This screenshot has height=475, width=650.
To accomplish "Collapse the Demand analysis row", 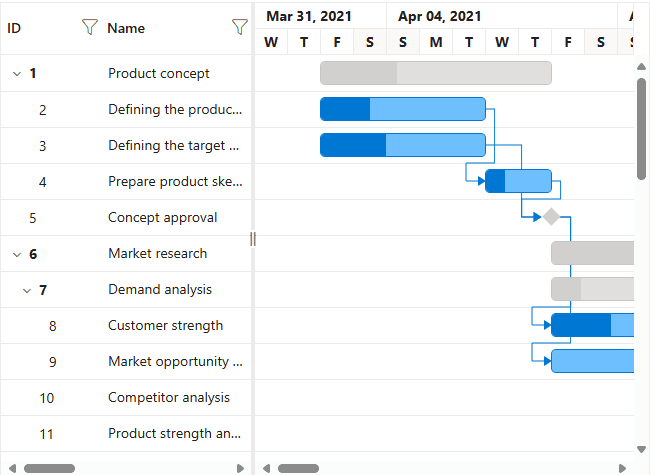I will (27, 290).
